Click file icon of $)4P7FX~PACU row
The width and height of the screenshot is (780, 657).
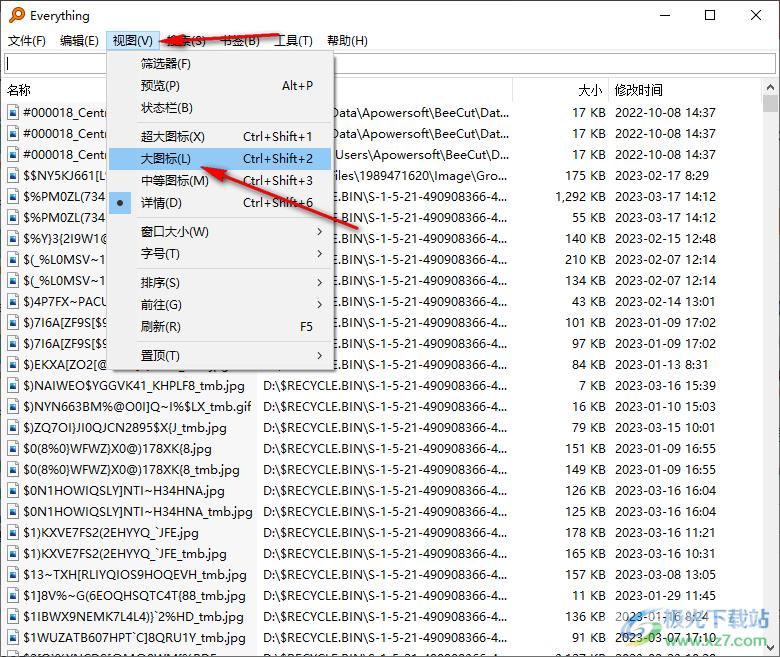(13, 302)
